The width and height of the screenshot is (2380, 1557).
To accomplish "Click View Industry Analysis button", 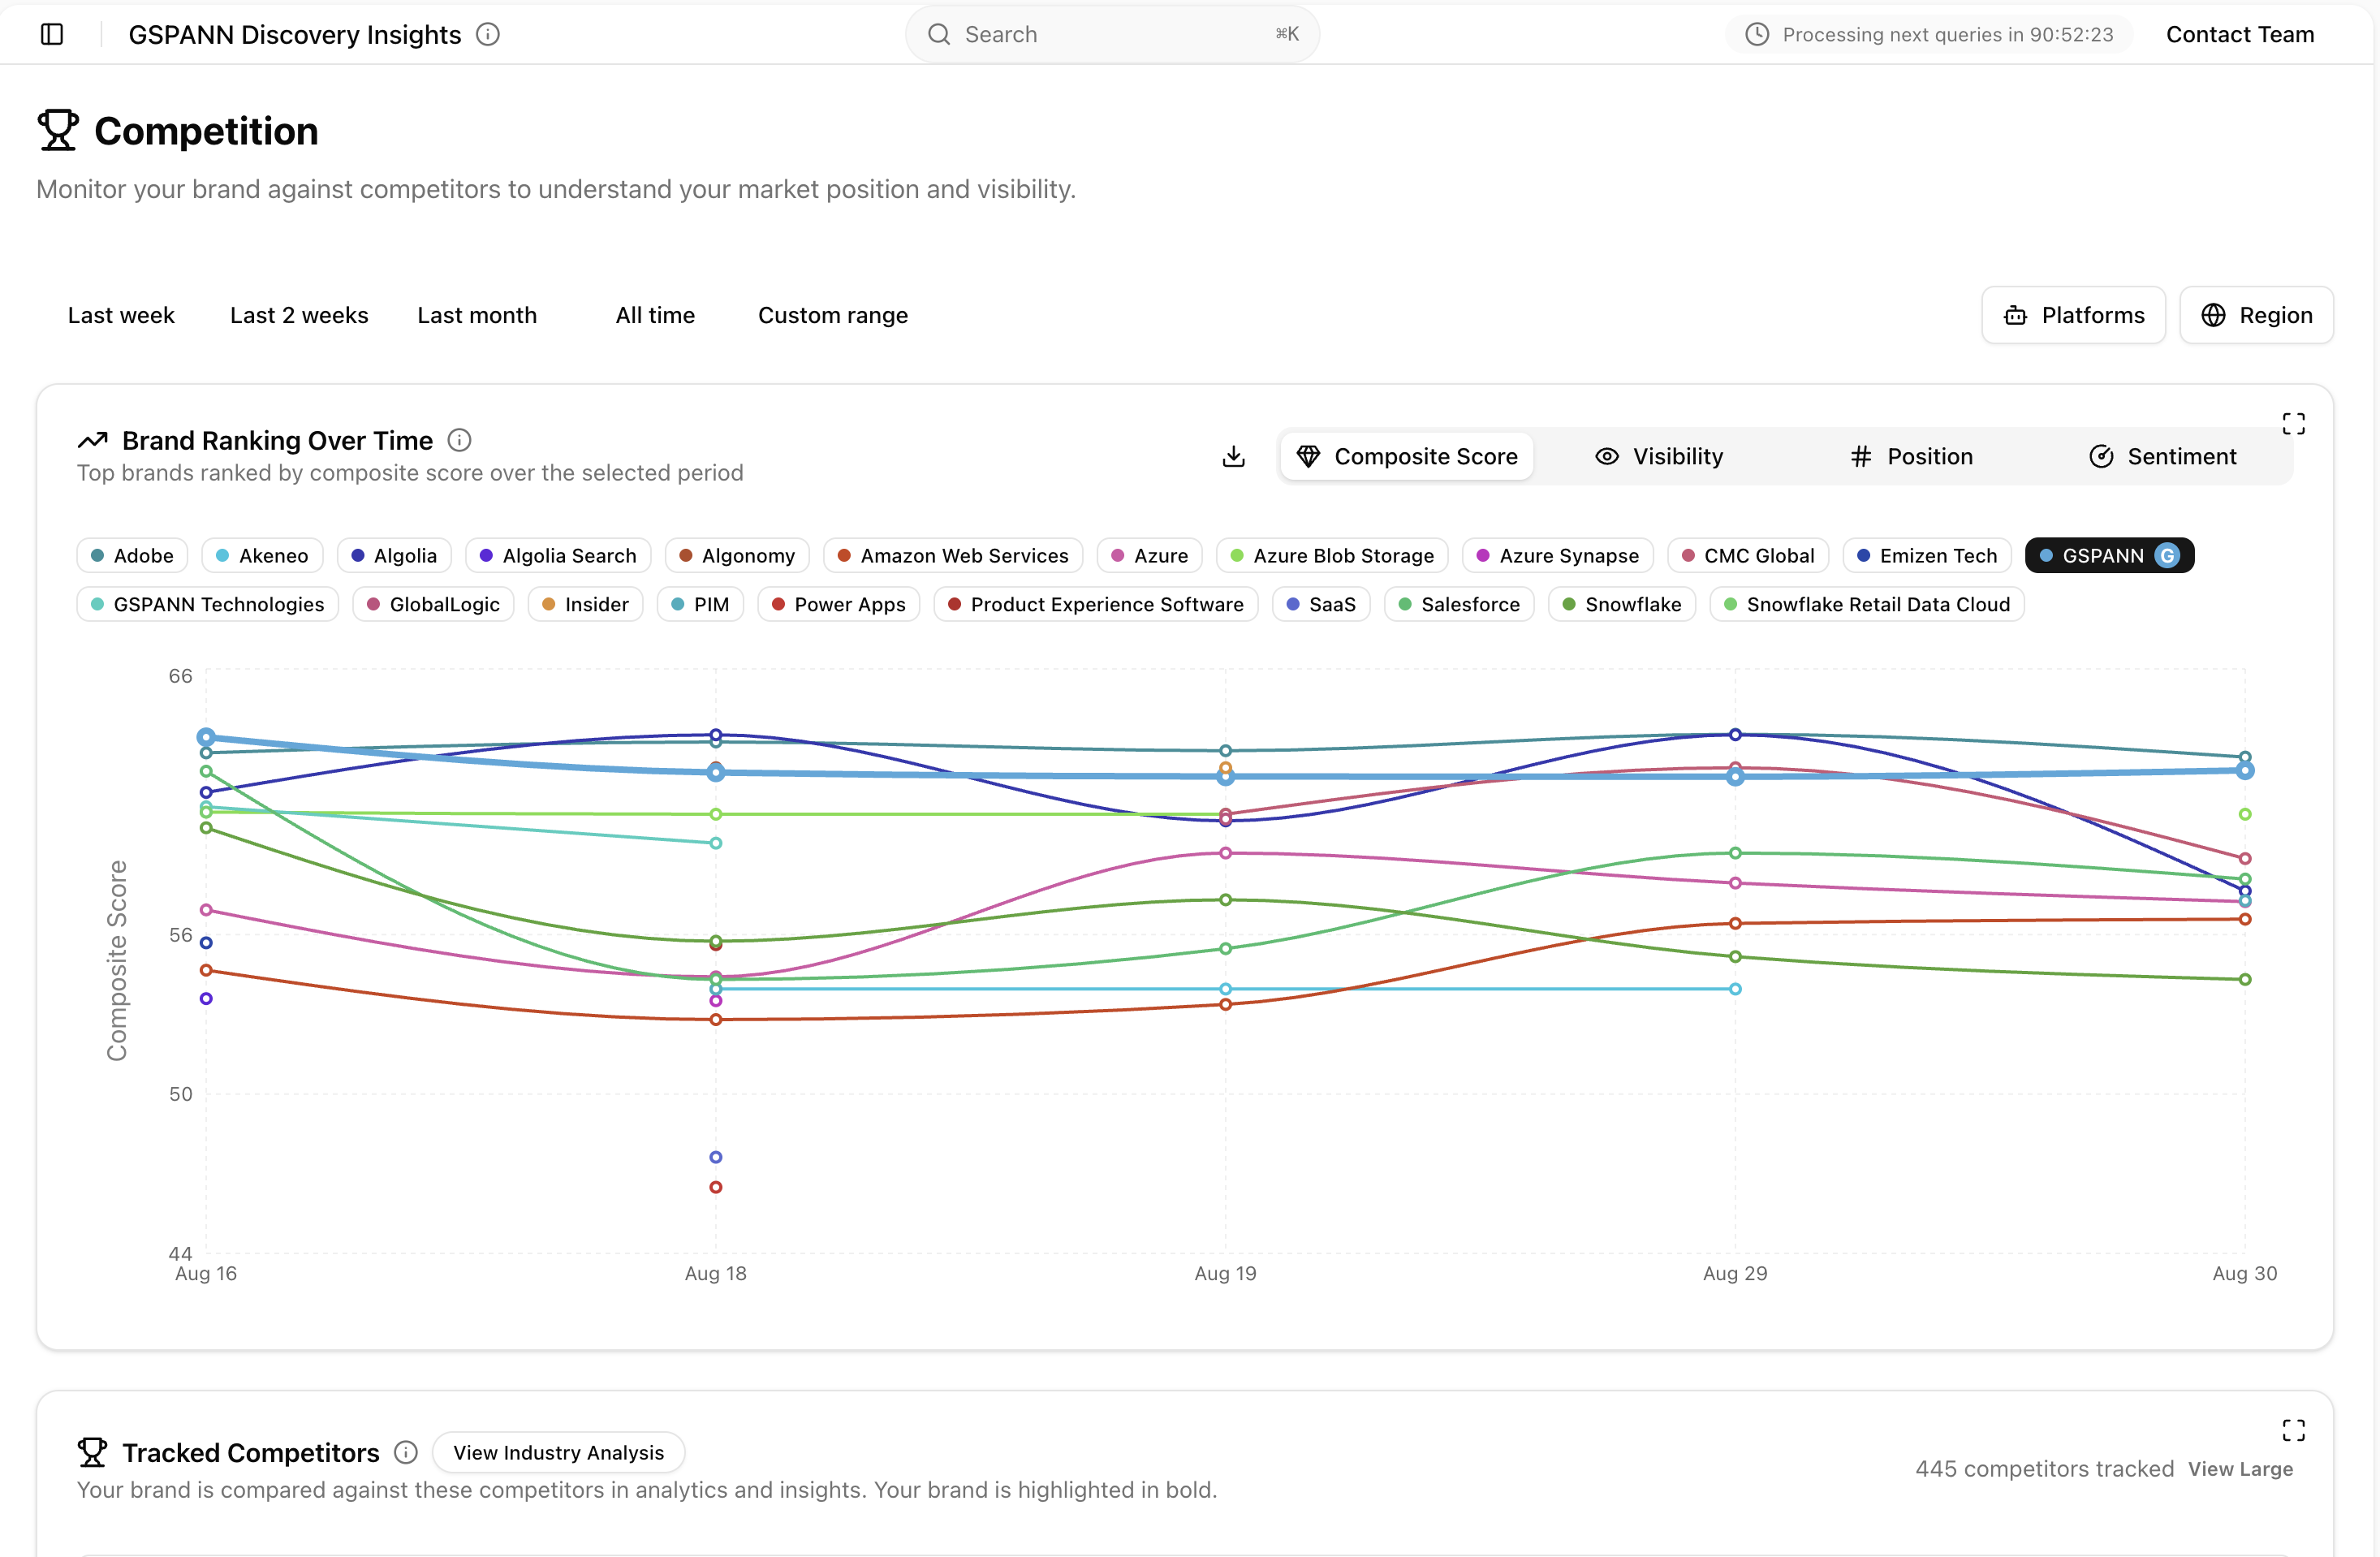I will (x=558, y=1452).
